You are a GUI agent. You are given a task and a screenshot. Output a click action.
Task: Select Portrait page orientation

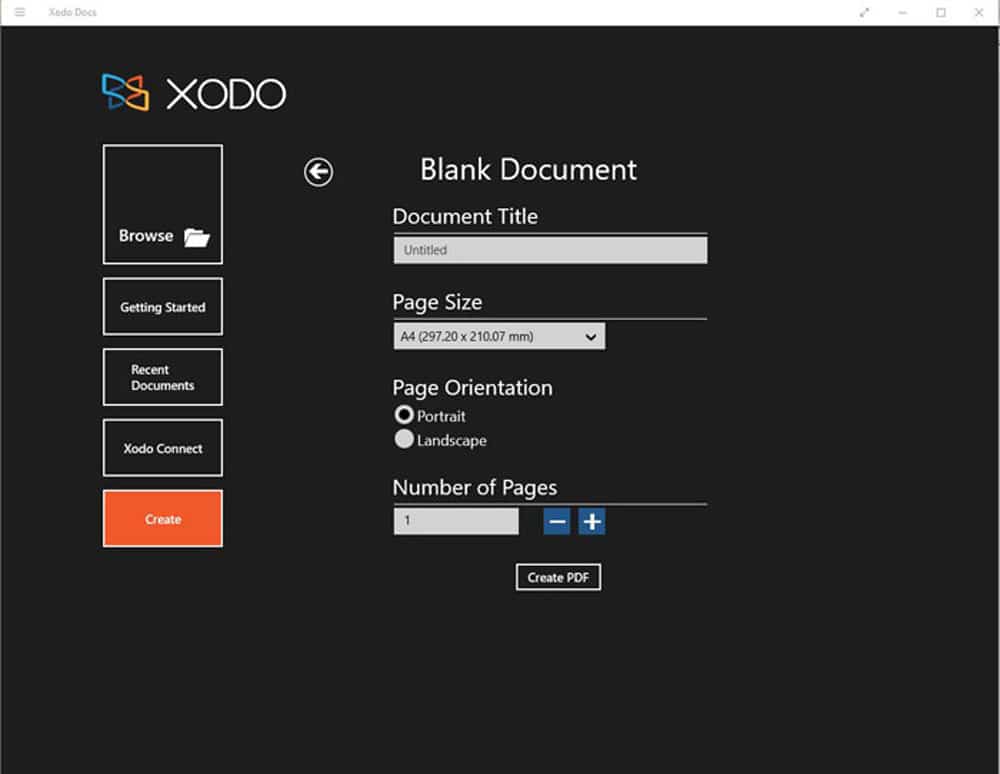404,415
